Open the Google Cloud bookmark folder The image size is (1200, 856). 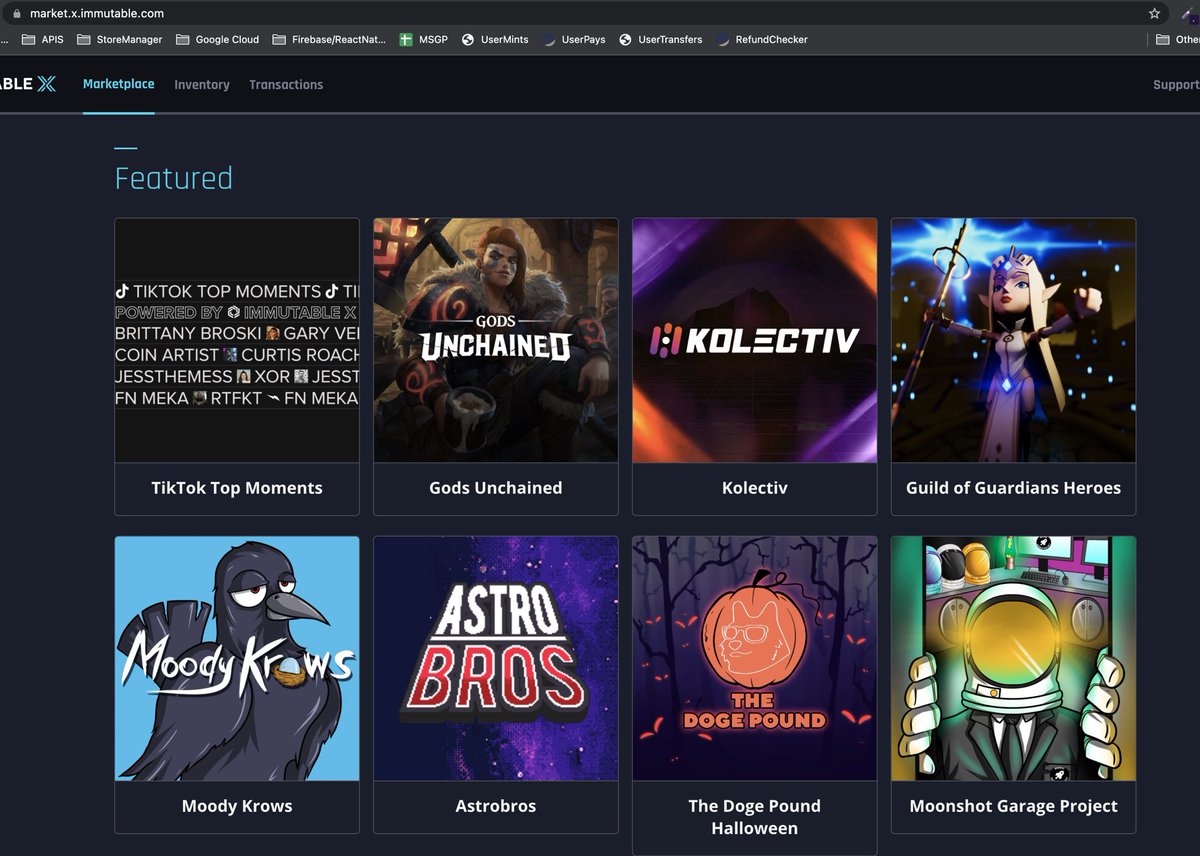217,40
